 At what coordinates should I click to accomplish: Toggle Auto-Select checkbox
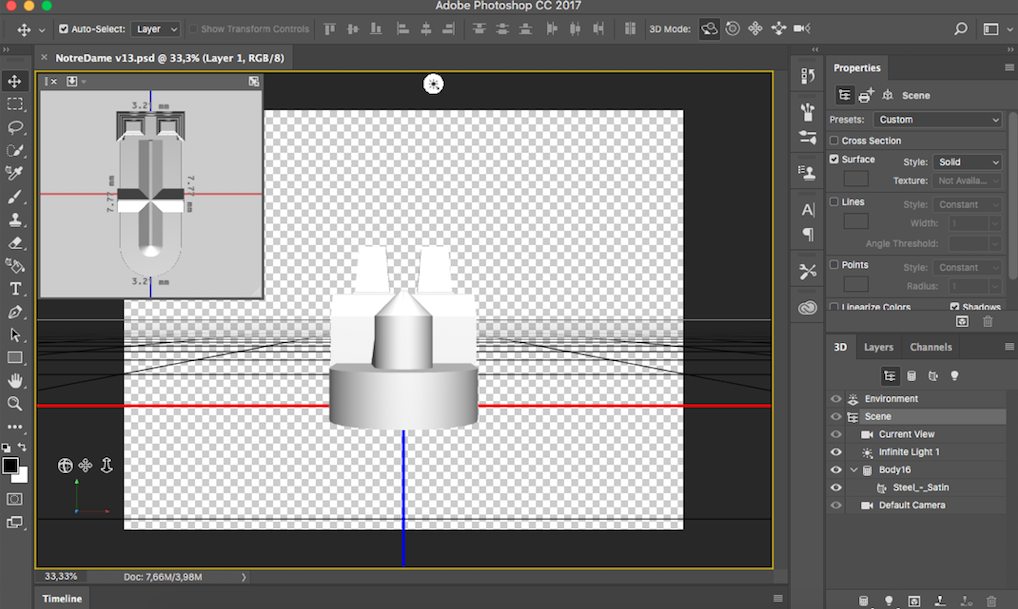coord(64,29)
